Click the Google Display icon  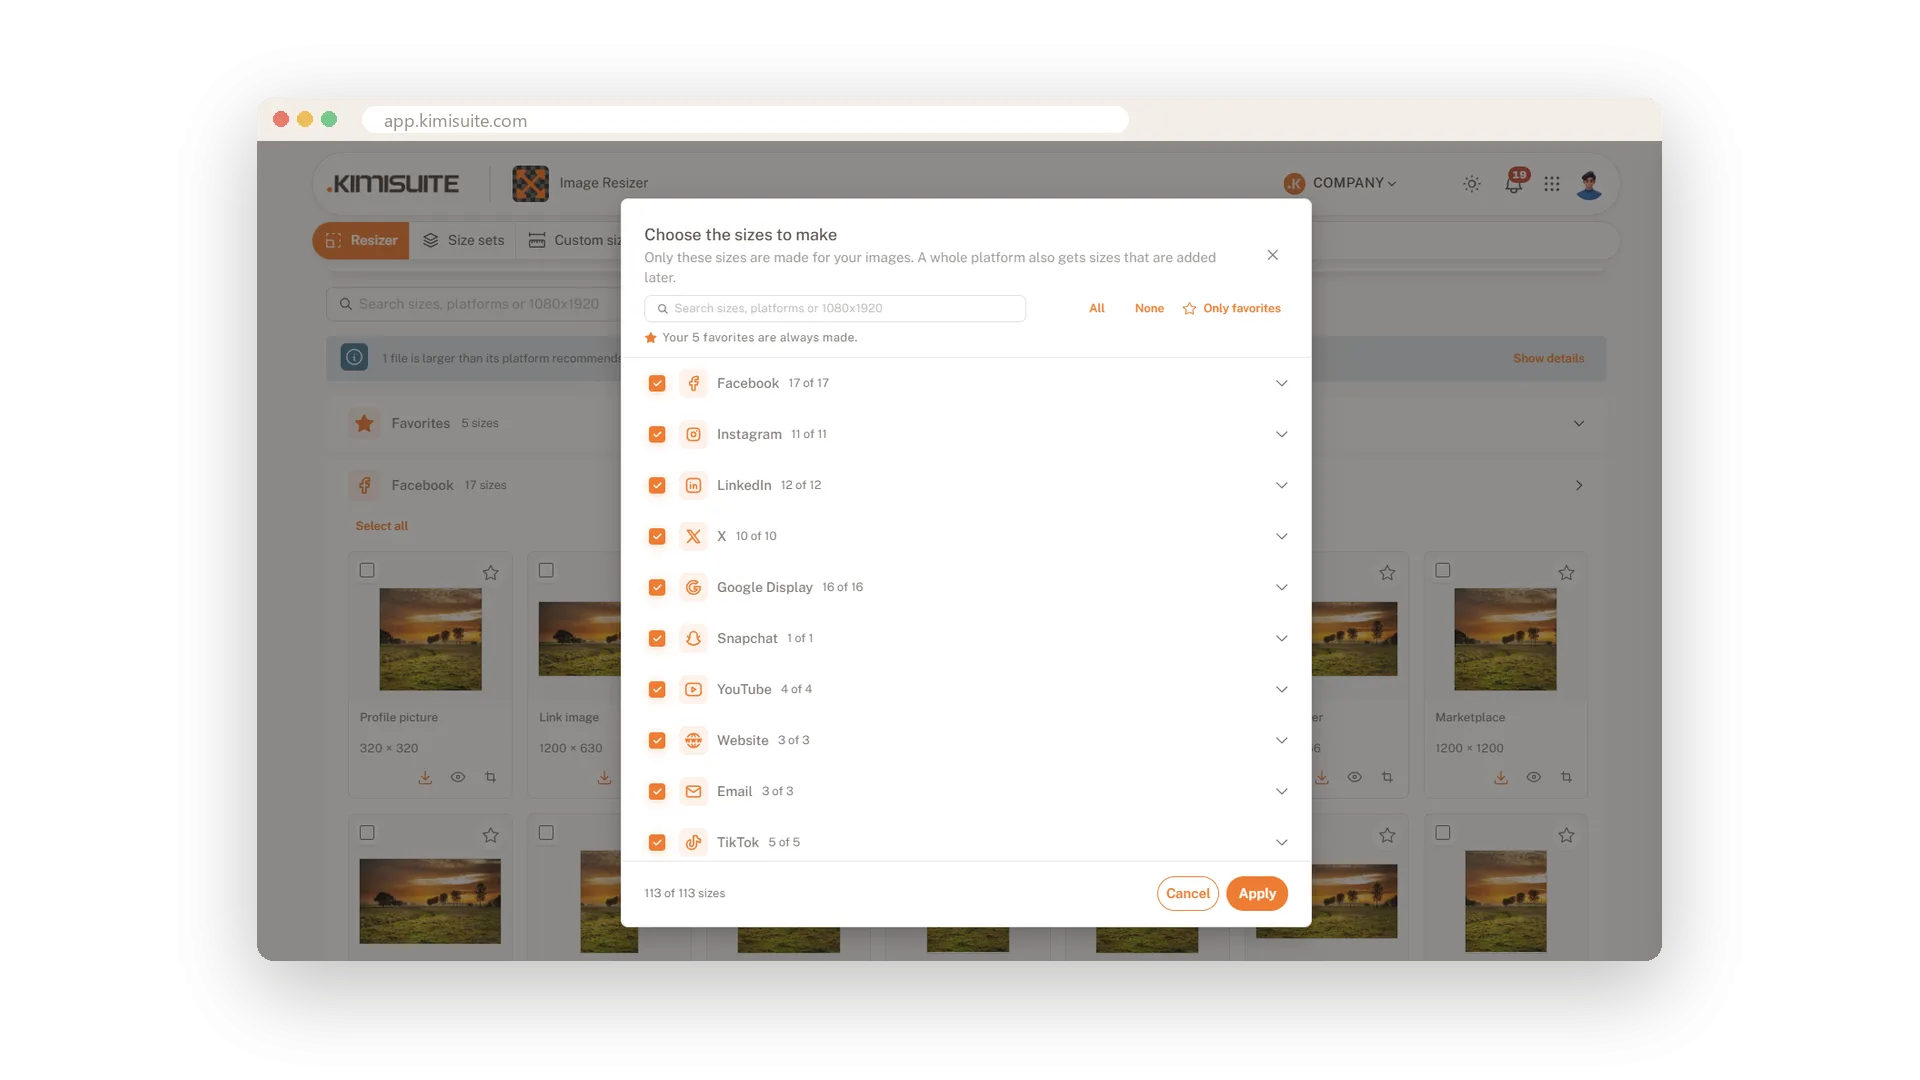[x=693, y=587]
